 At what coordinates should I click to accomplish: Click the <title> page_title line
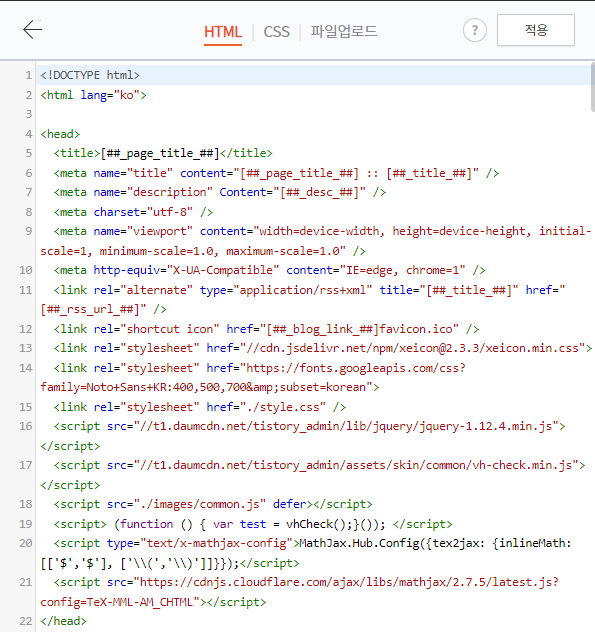163,153
